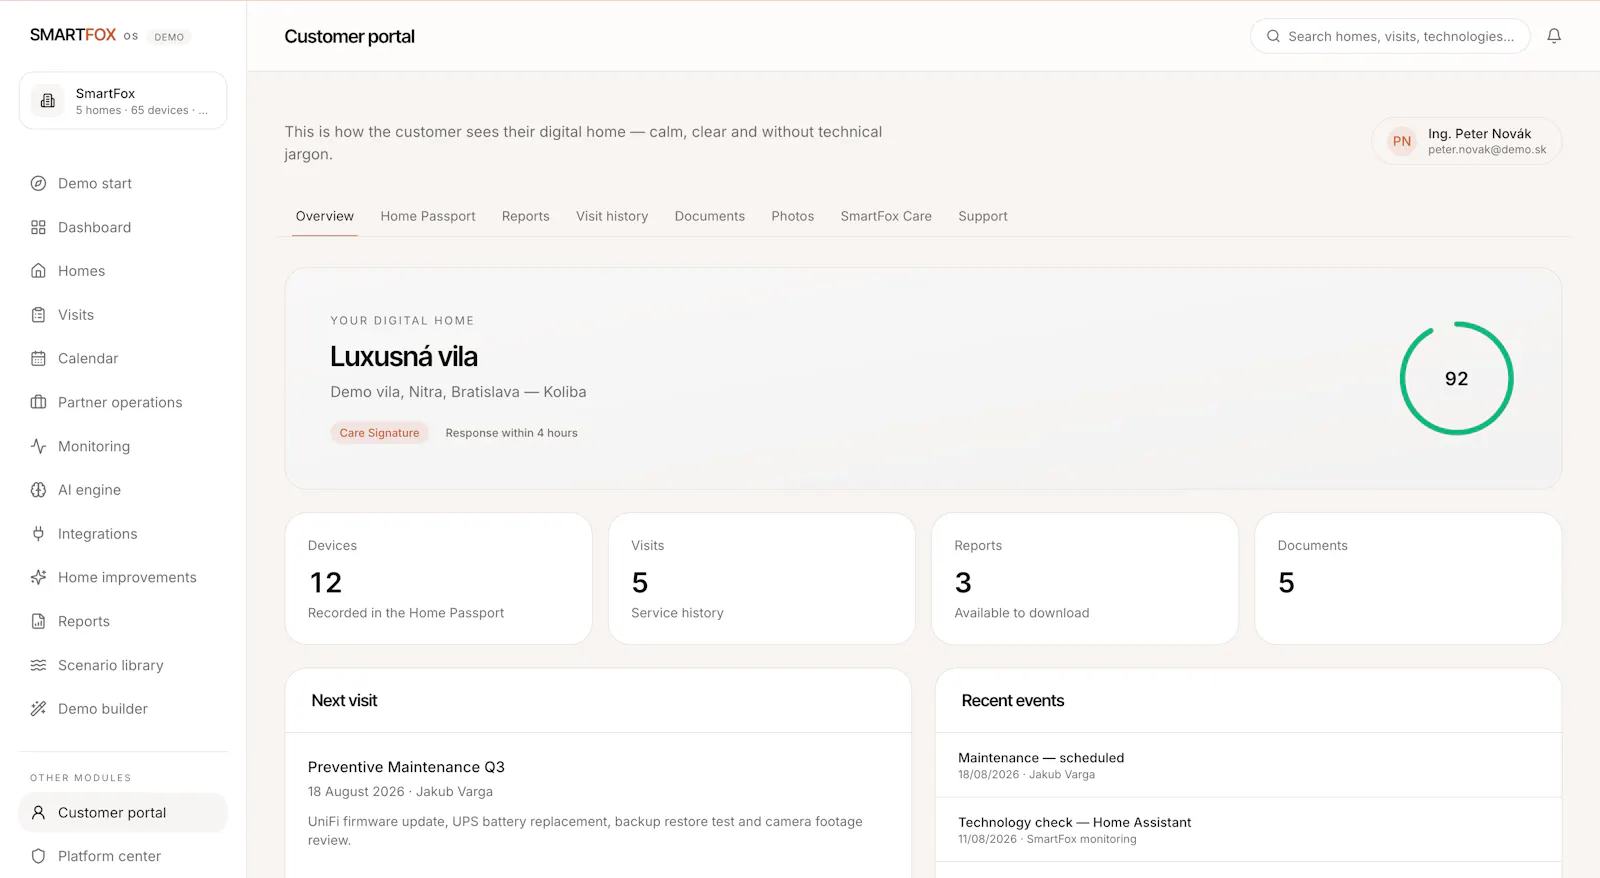The image size is (1600, 878).
Task: Click the Homes house icon
Action: click(x=38, y=271)
